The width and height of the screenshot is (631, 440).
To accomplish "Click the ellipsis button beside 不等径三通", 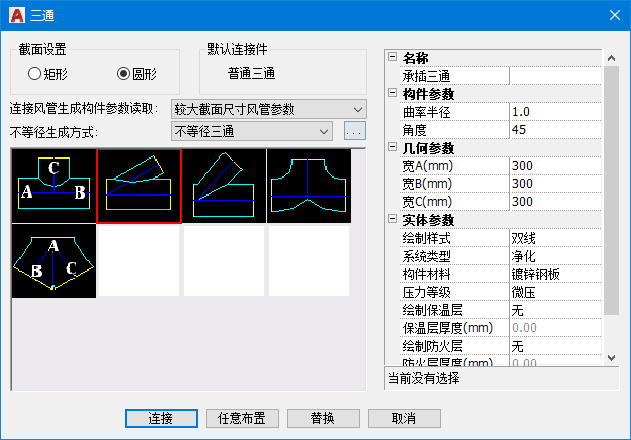I will (x=354, y=131).
